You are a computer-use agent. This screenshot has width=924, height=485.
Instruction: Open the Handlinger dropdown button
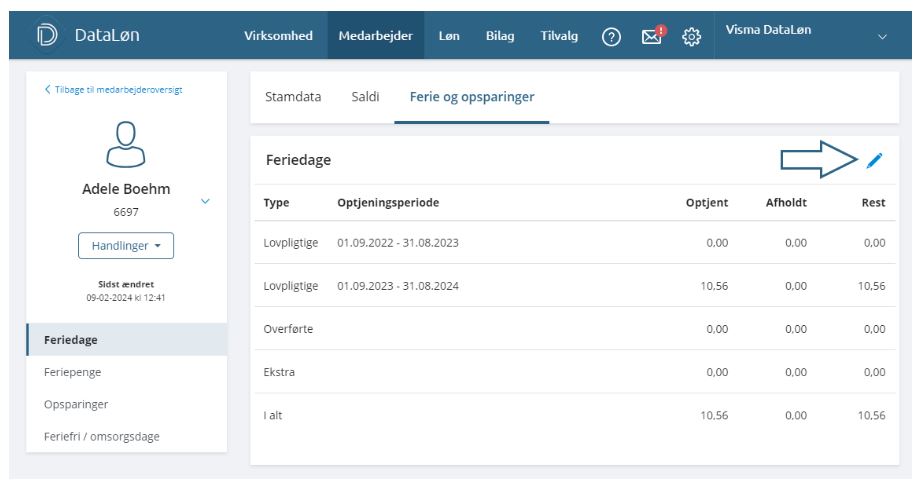point(126,246)
